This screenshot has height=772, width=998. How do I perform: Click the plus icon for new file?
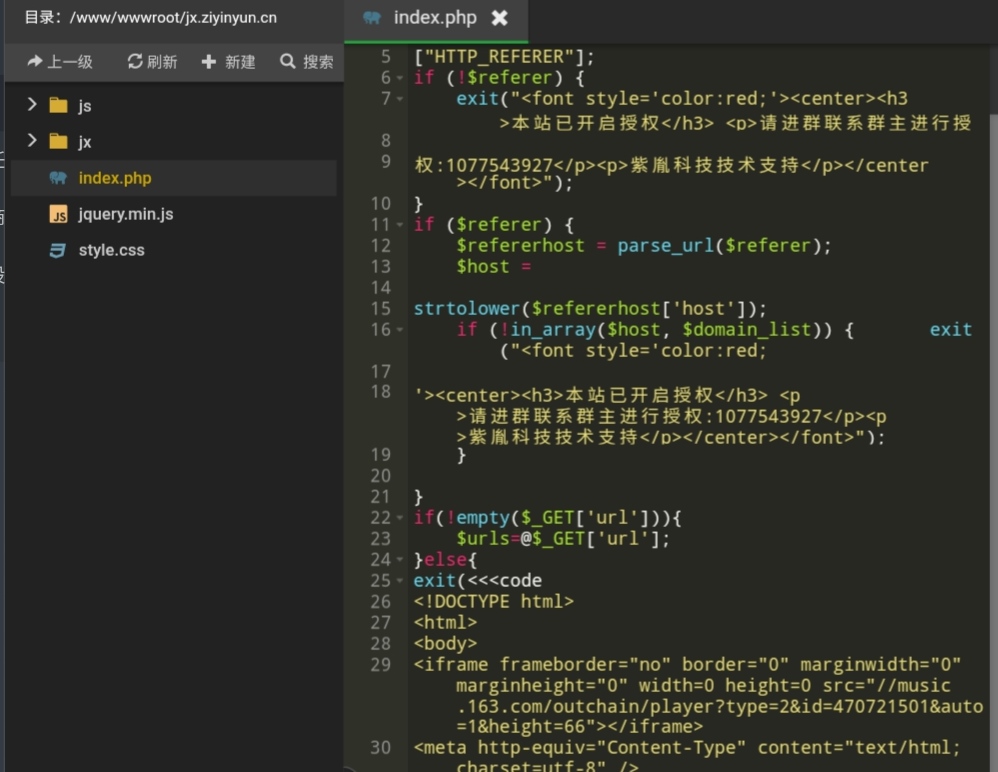[x=209, y=62]
